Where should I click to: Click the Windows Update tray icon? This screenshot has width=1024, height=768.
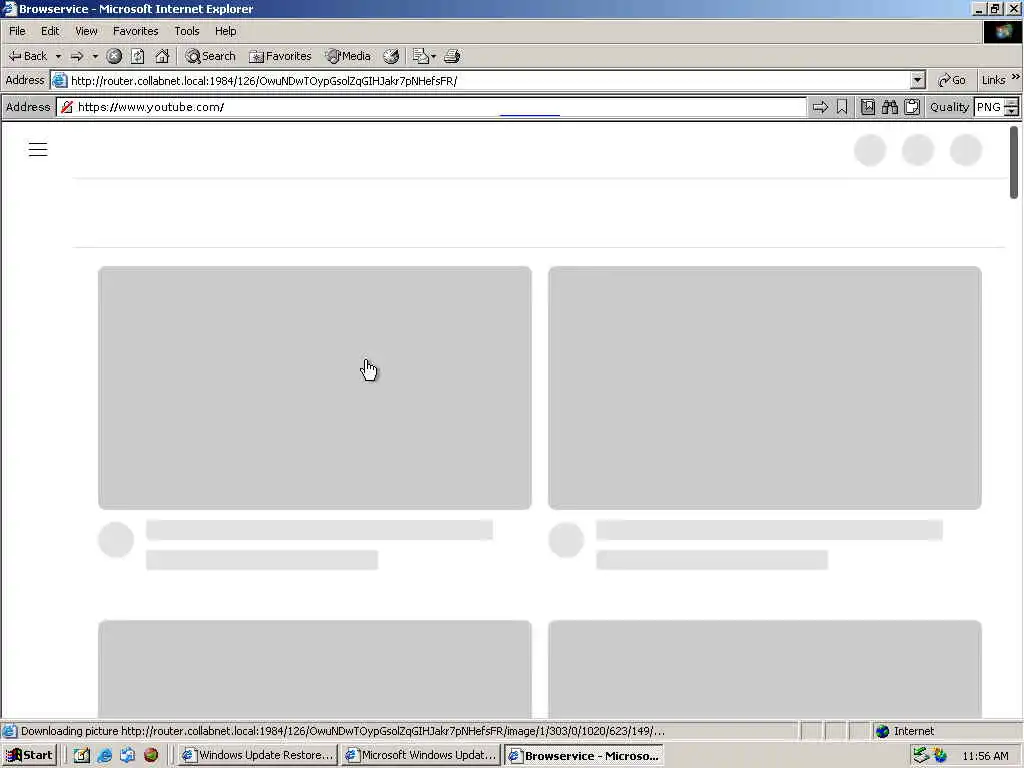coord(940,756)
